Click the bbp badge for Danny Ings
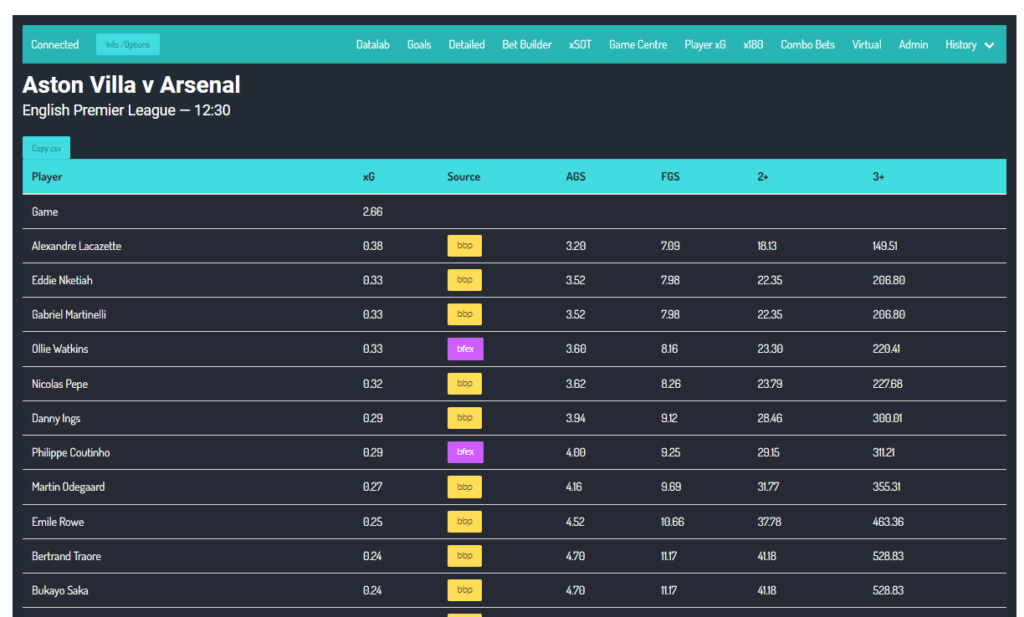This screenshot has height=617, width=1024. pos(464,418)
